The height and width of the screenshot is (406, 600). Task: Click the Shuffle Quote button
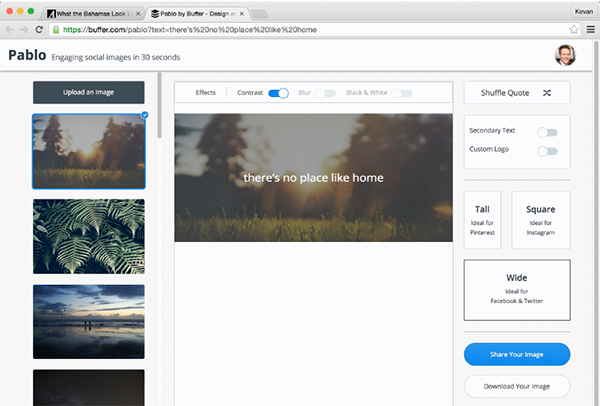coord(517,93)
